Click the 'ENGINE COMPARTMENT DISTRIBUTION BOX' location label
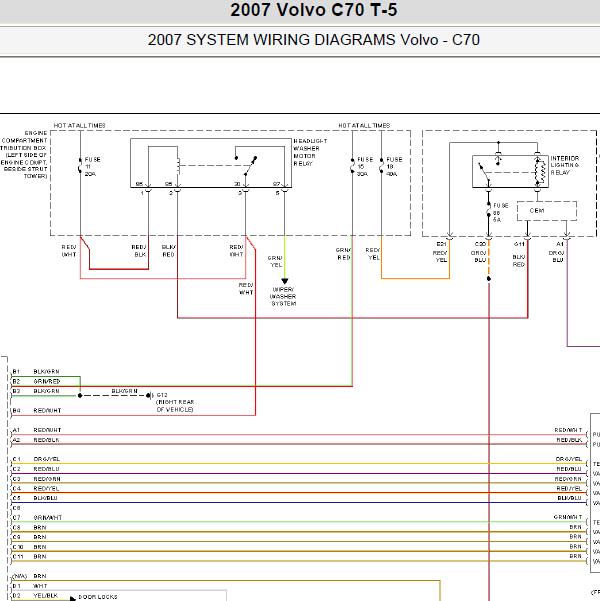Viewport: 600px width, 601px height. tap(24, 154)
